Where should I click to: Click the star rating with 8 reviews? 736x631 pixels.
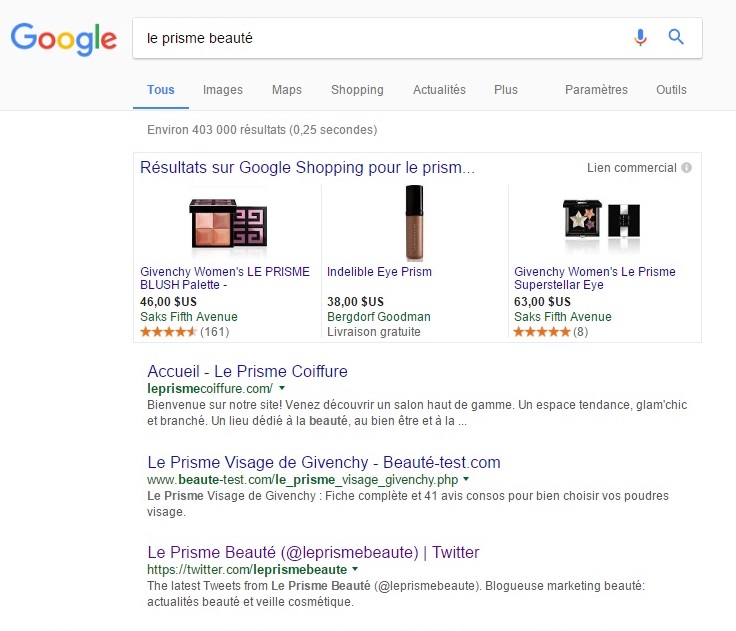point(551,332)
